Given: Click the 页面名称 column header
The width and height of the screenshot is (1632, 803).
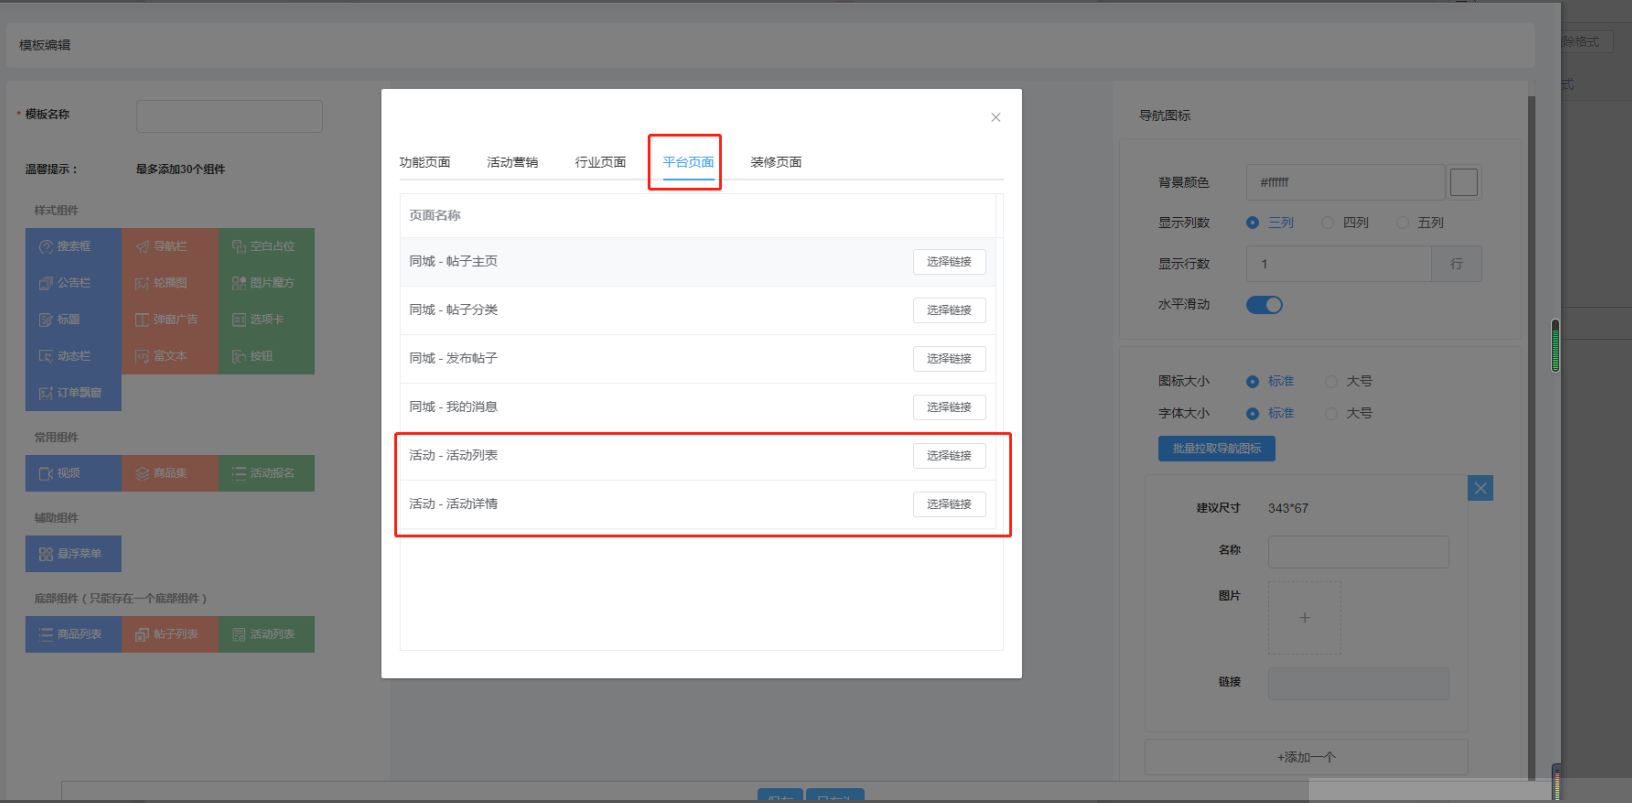Looking at the screenshot, I should pos(435,215).
